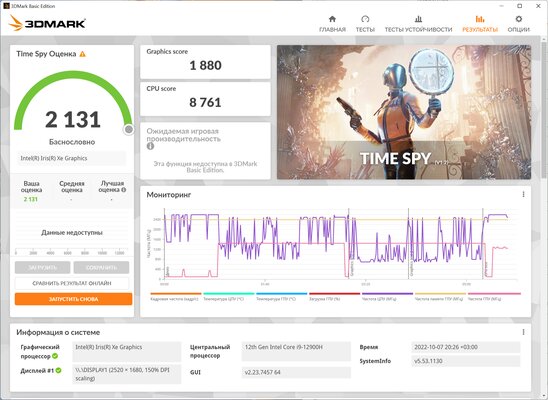Open Опции gear icon
The height and width of the screenshot is (400, 548).
[519, 19]
